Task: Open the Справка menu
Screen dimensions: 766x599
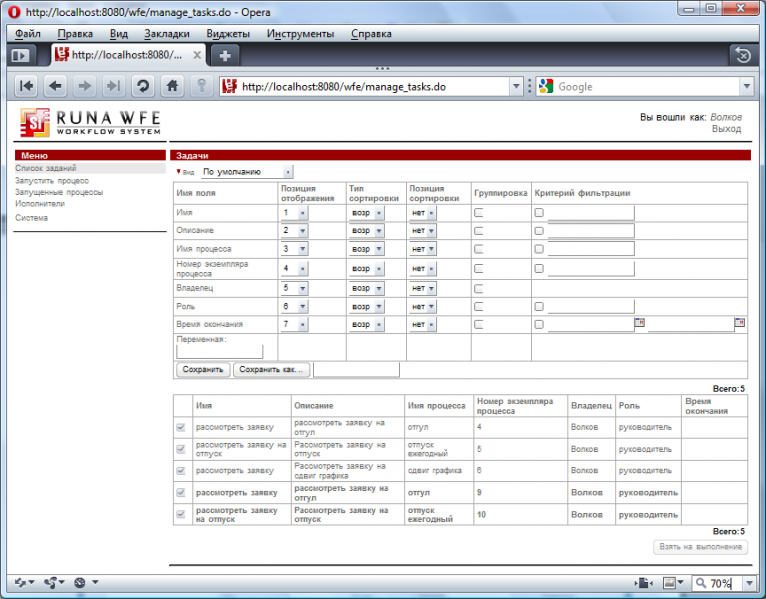Action: tap(371, 34)
